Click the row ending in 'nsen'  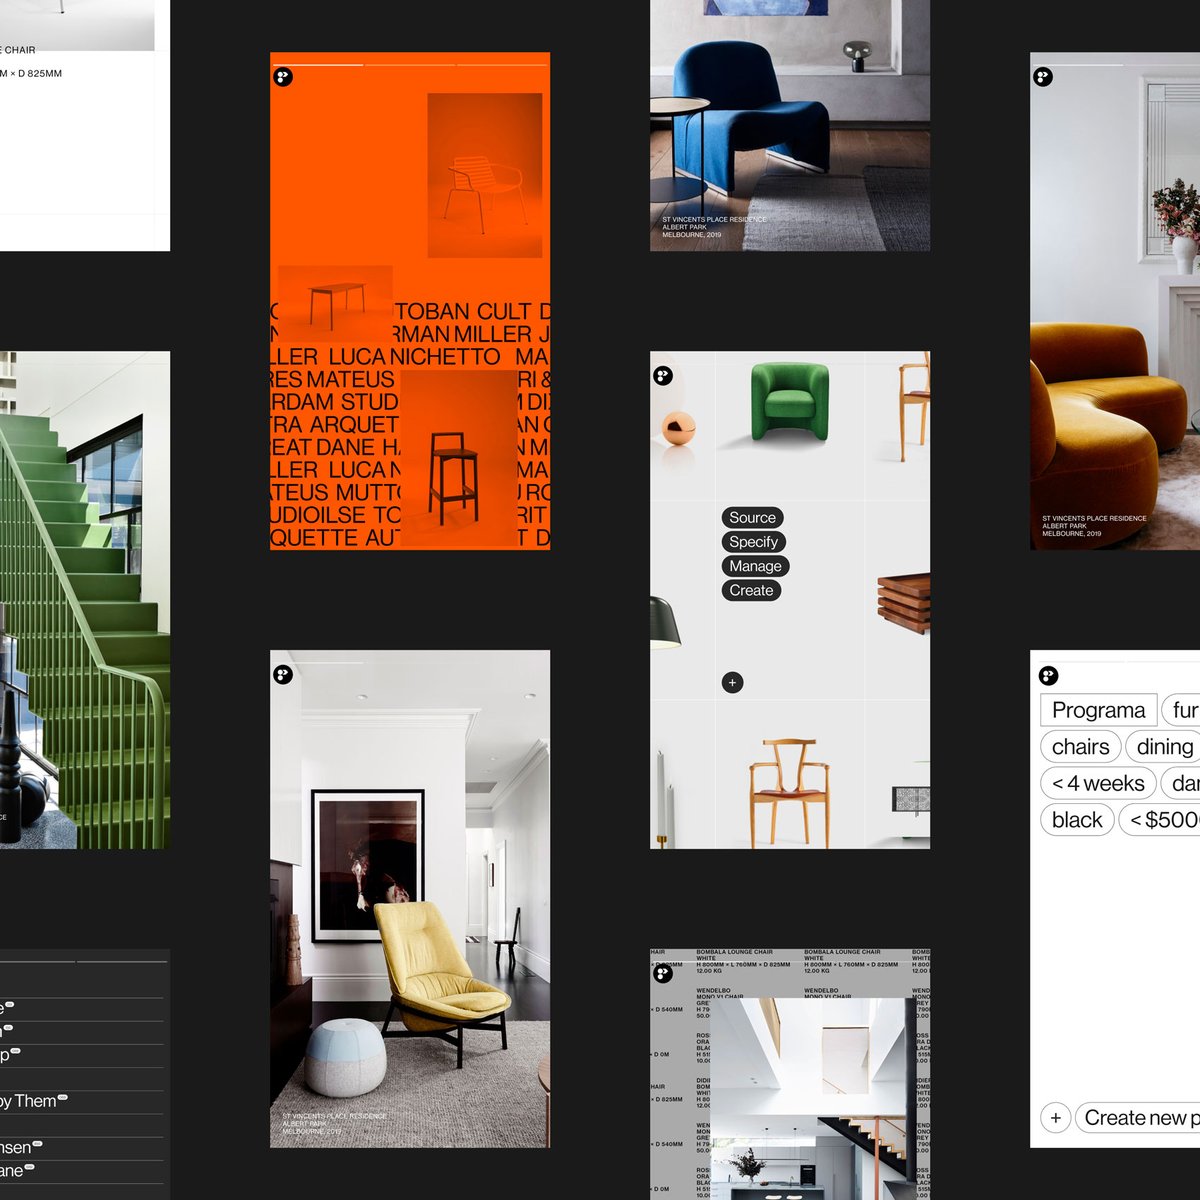point(82,1148)
